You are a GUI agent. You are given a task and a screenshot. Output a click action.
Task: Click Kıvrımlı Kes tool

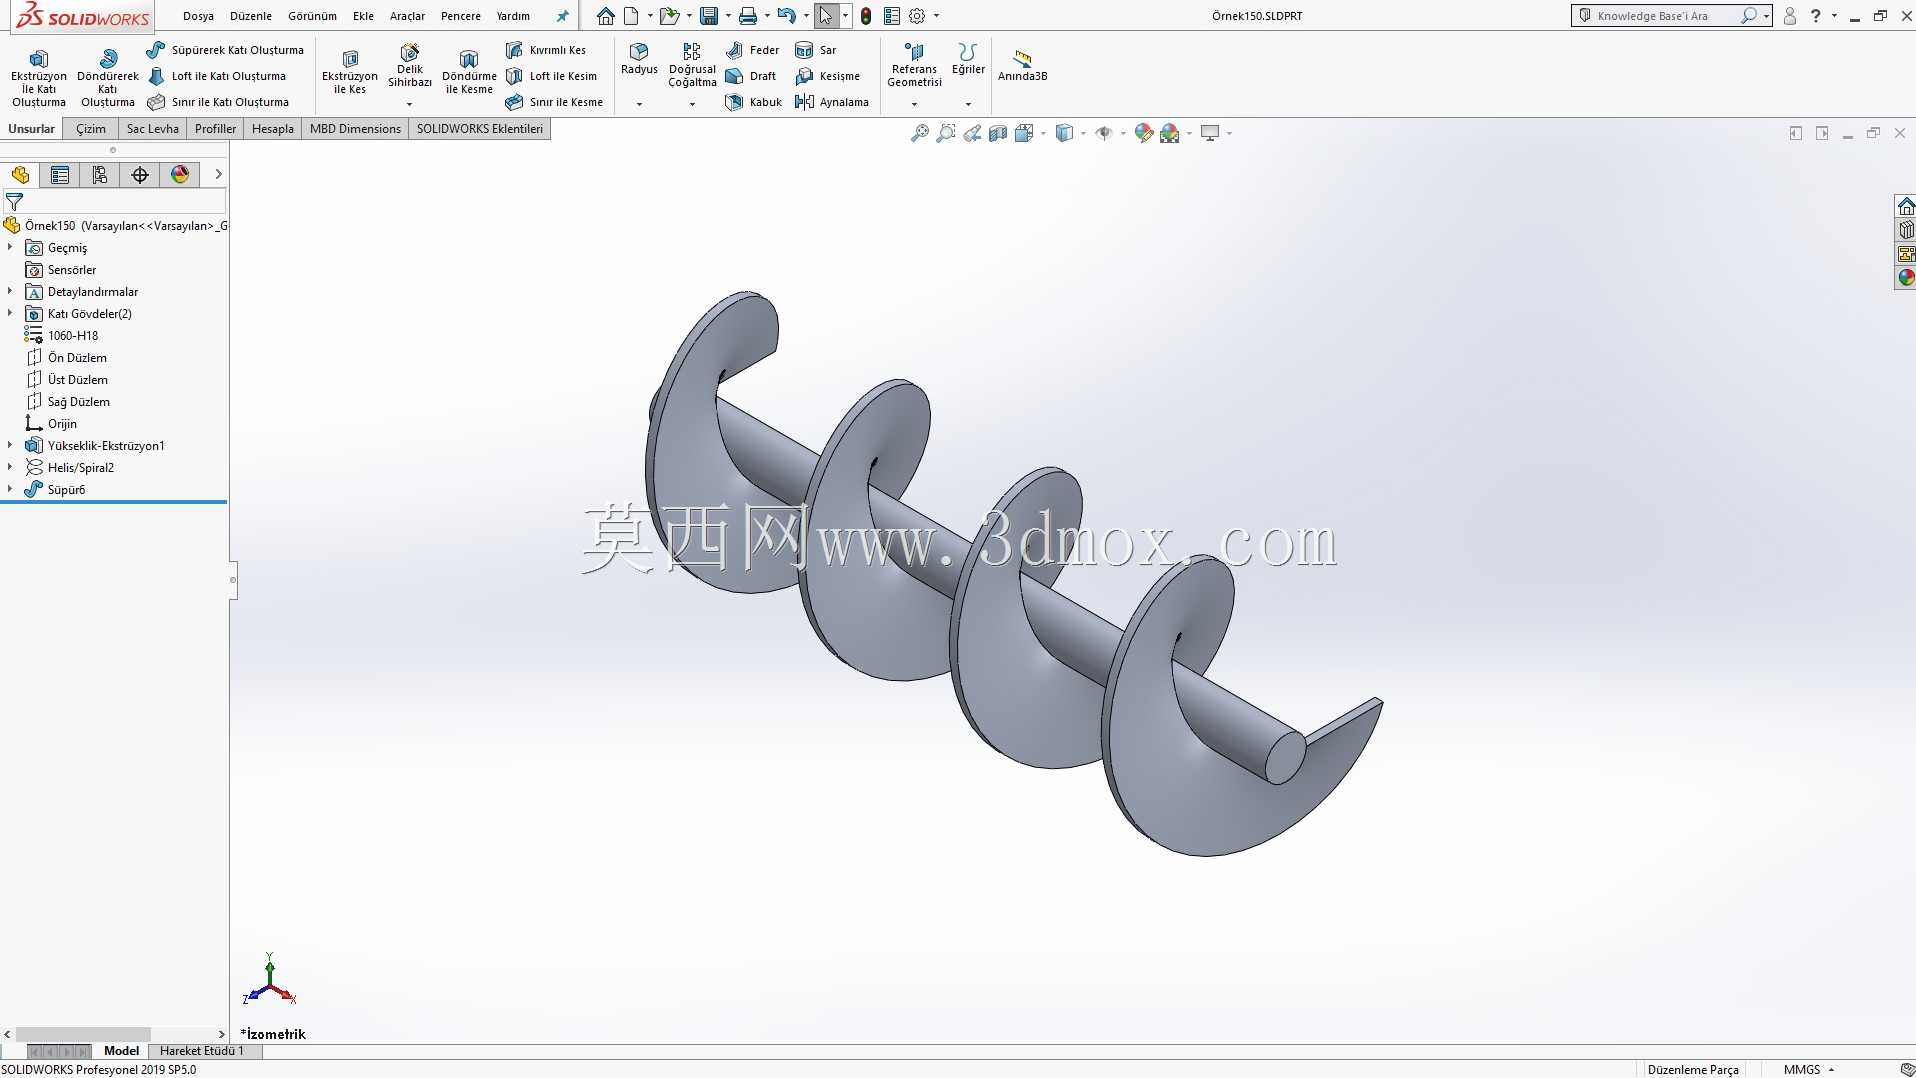546,50
